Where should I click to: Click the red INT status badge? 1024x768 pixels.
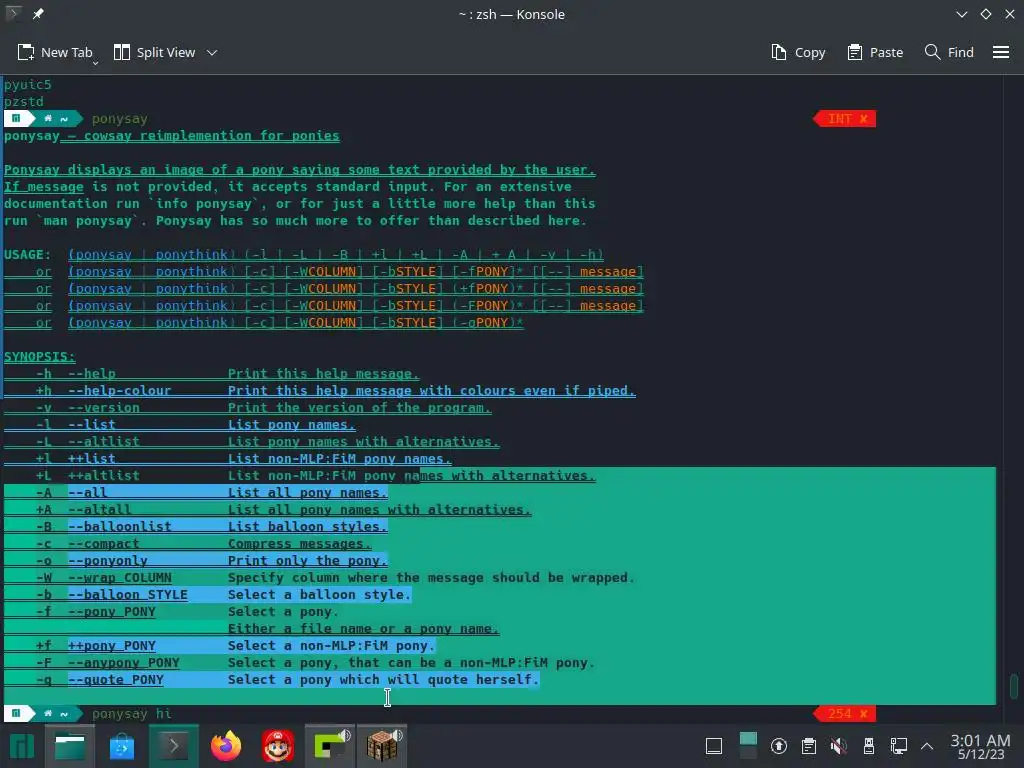click(x=845, y=119)
